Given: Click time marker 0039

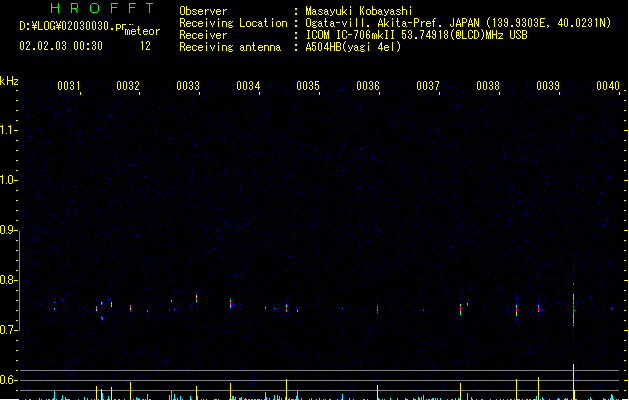Looking at the screenshot, I should [548, 86].
